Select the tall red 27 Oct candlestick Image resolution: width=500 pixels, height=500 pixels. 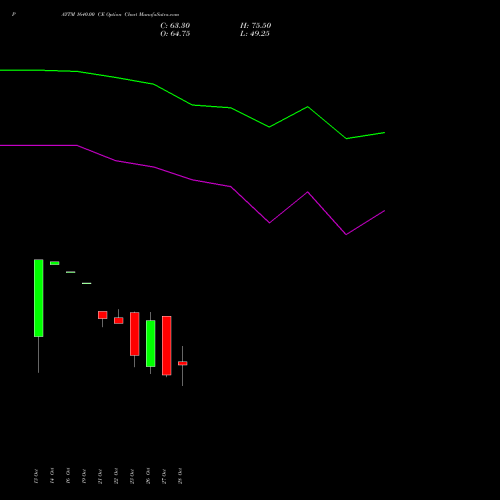point(167,346)
